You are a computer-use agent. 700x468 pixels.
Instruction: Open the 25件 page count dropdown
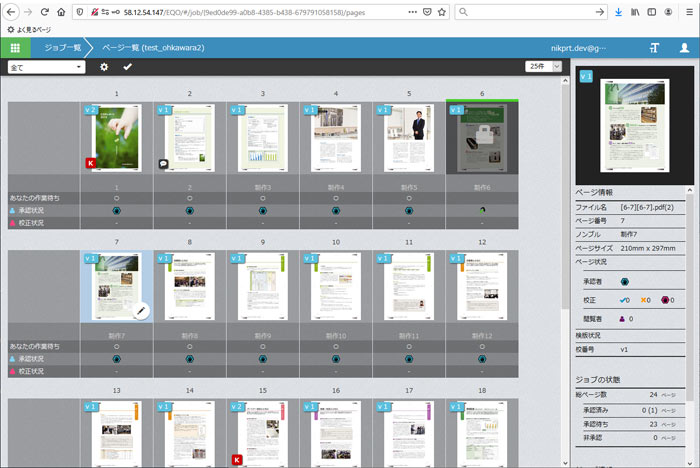[x=542, y=67]
